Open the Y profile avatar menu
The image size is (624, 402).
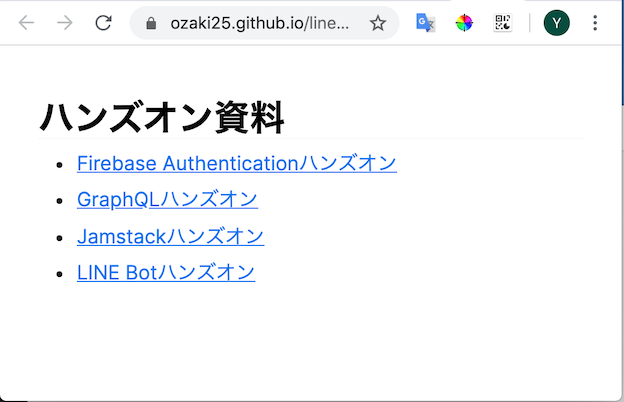coord(556,23)
